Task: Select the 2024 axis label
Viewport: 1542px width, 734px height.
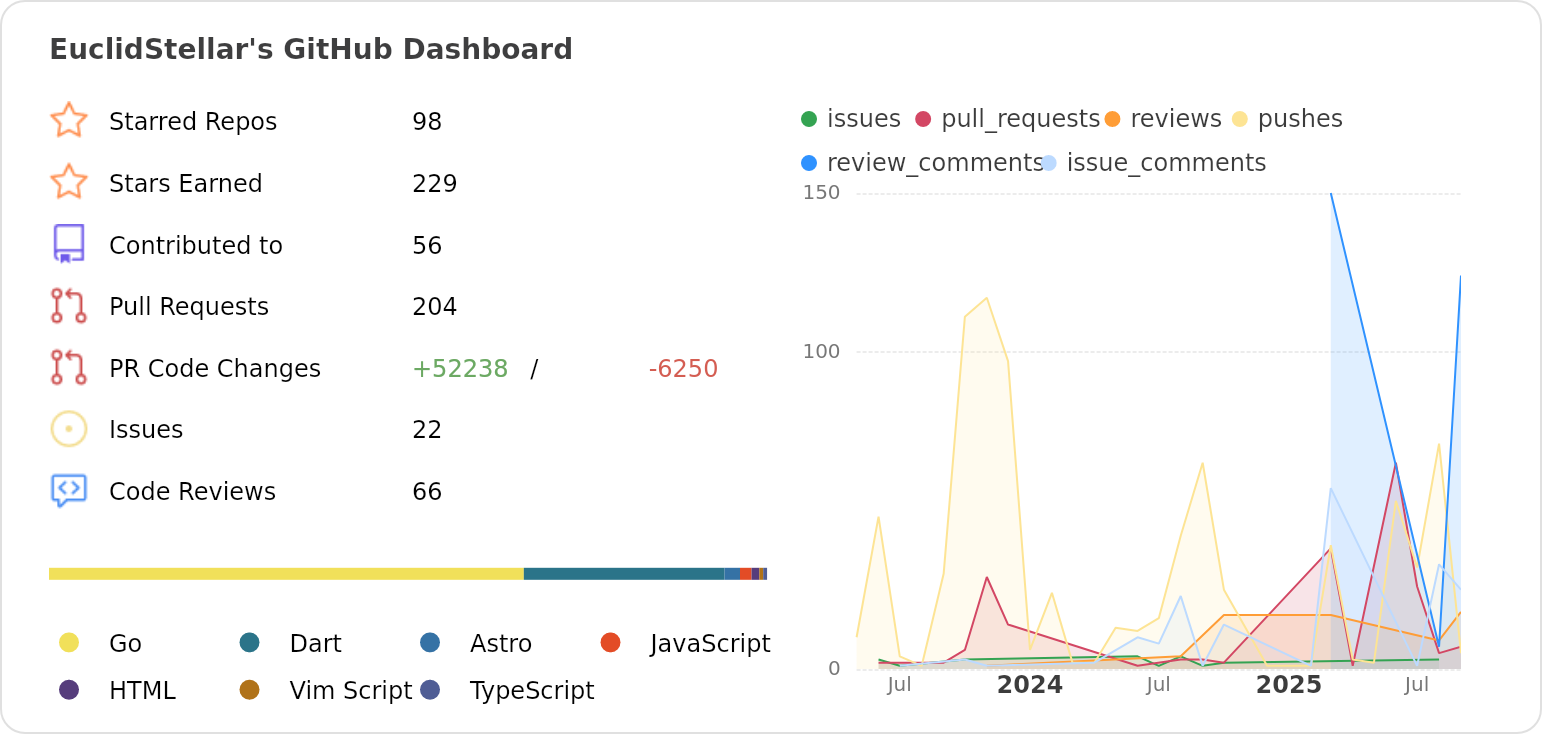Action: pos(1029,685)
